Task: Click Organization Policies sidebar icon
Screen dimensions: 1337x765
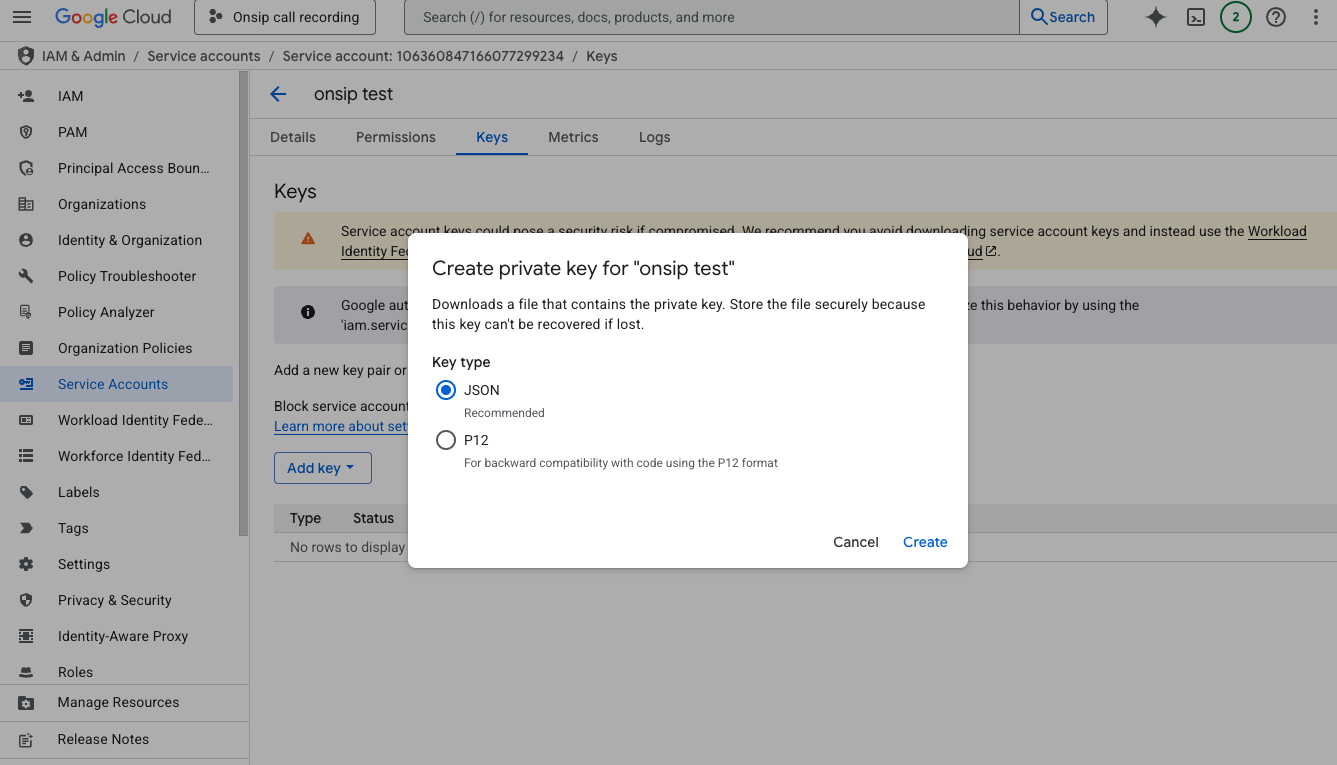Action: click(x=26, y=348)
